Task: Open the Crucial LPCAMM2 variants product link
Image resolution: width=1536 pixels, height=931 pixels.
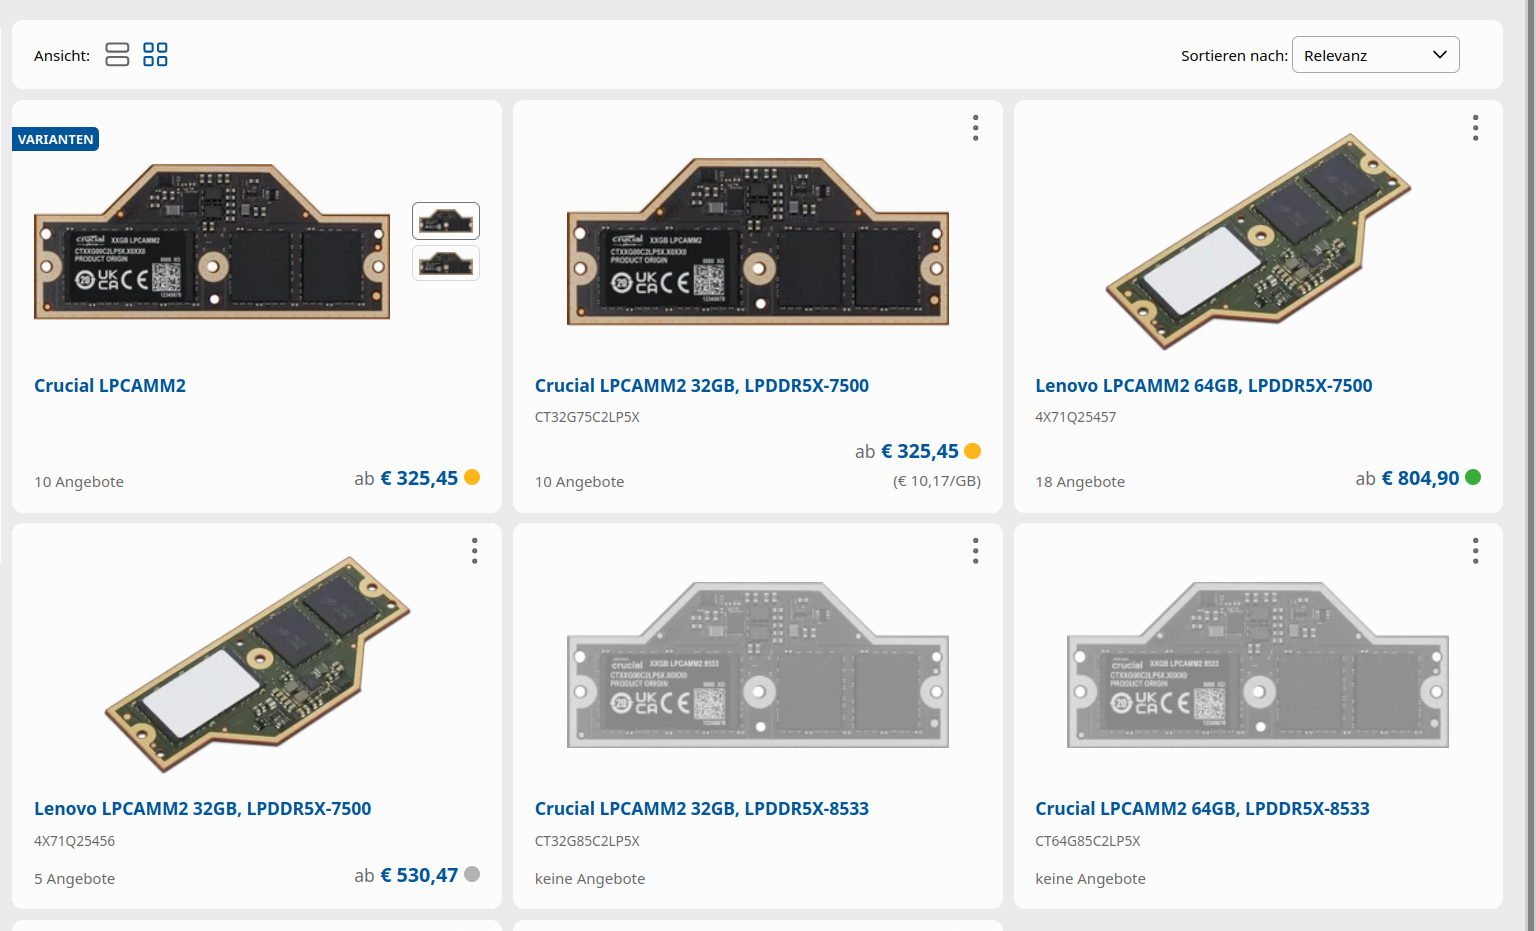Action: (110, 386)
